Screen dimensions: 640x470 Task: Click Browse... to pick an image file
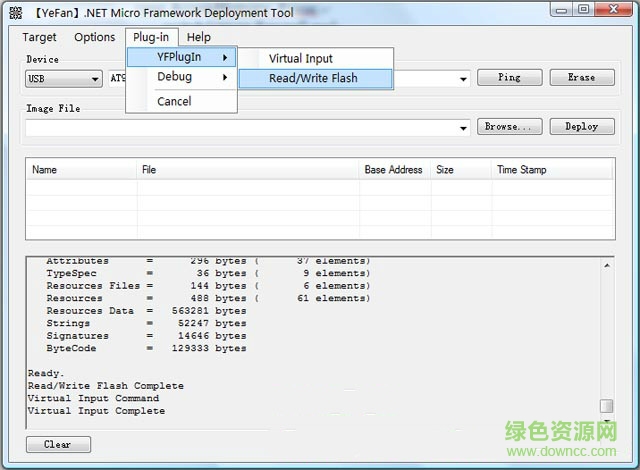512,127
